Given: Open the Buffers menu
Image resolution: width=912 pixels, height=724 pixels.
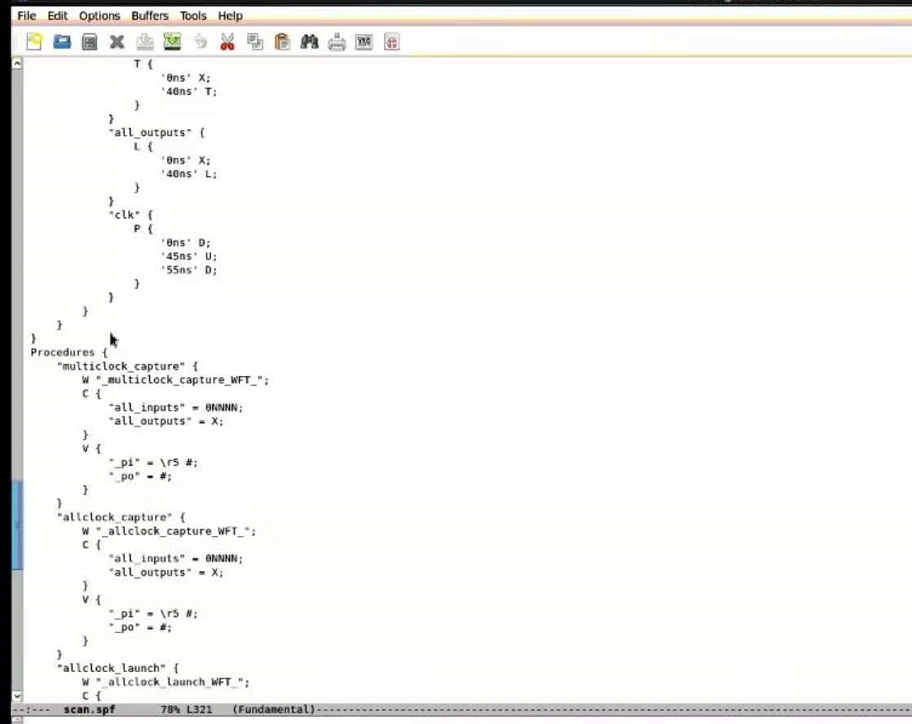Looking at the screenshot, I should point(149,16).
